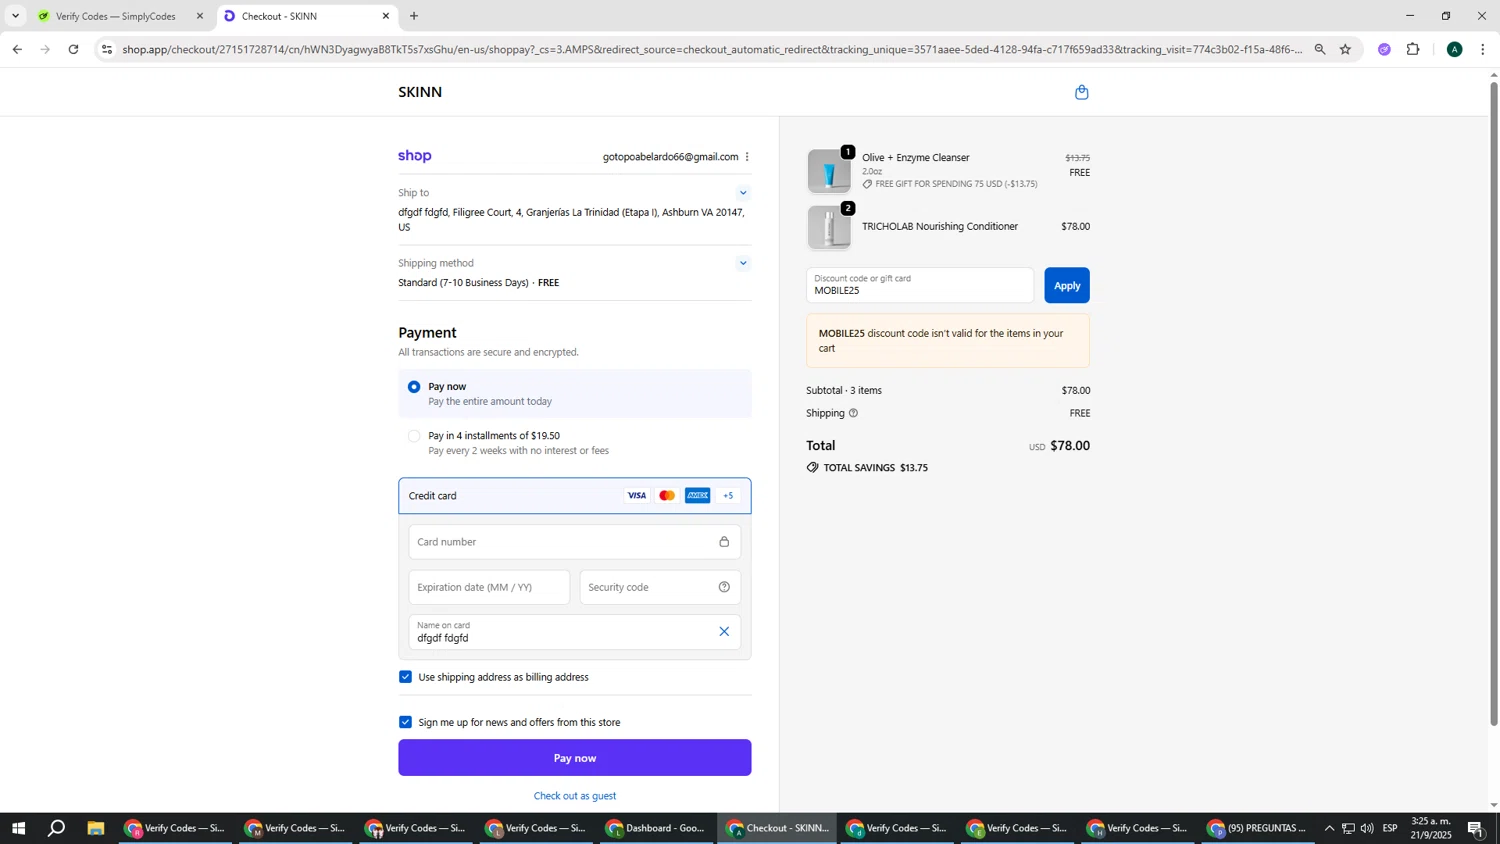The height and width of the screenshot is (844, 1500).
Task: Open the purple extension icon
Action: coord(1384,49)
